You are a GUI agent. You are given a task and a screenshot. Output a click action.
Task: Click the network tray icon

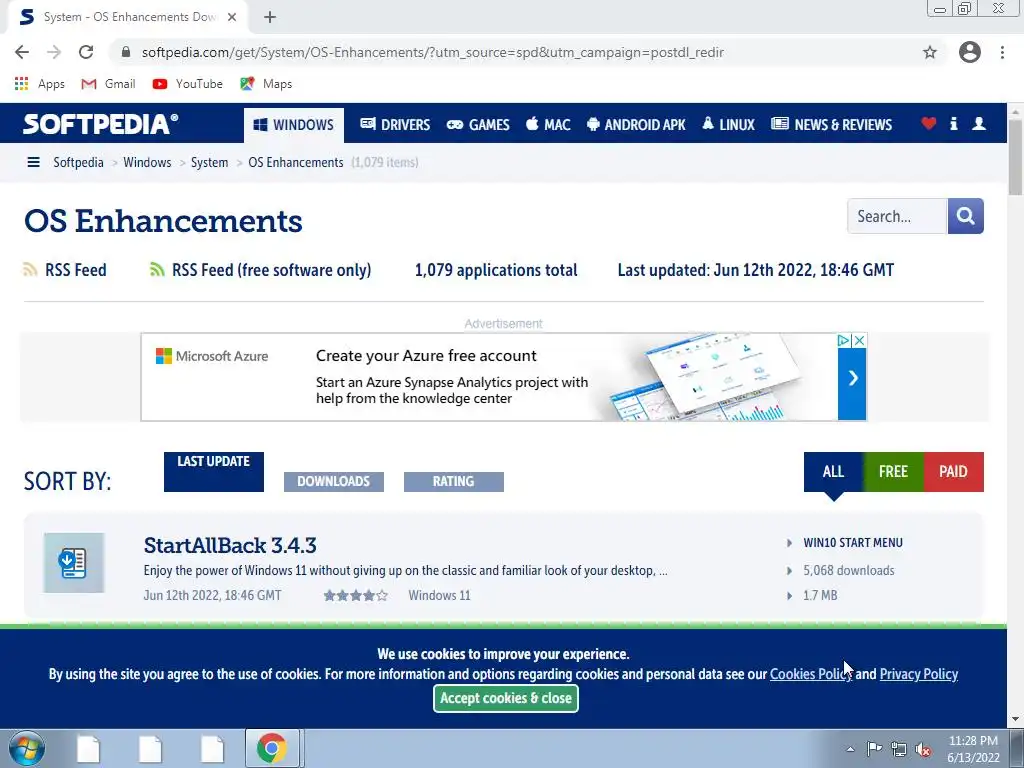pyautogui.click(x=899, y=749)
